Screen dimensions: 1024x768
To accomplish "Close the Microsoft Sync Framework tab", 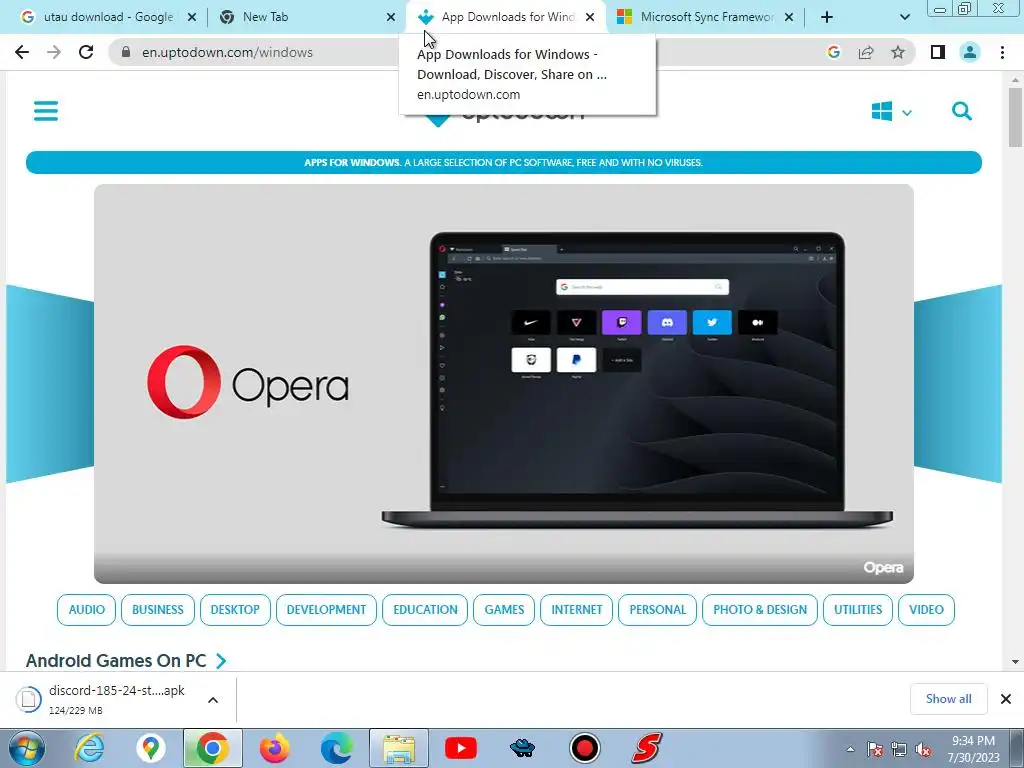I will pyautogui.click(x=789, y=17).
